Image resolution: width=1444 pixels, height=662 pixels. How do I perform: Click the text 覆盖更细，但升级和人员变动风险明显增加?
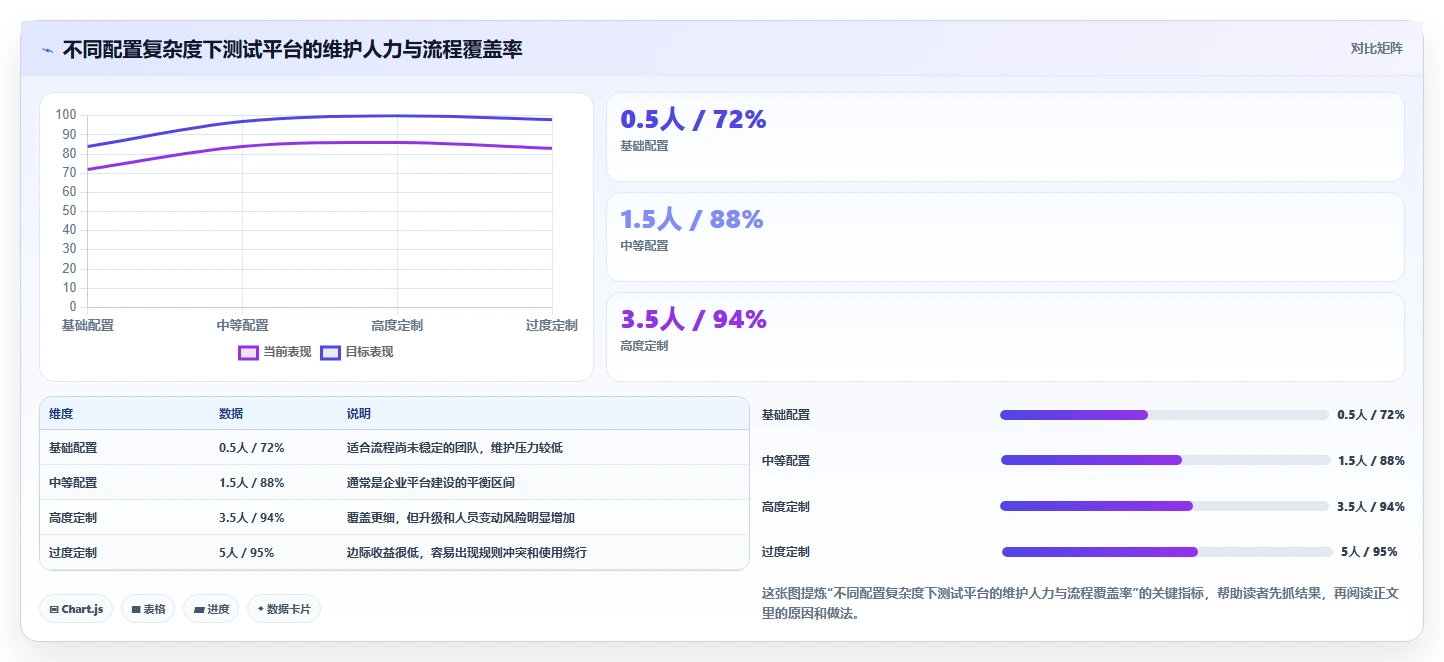click(461, 518)
